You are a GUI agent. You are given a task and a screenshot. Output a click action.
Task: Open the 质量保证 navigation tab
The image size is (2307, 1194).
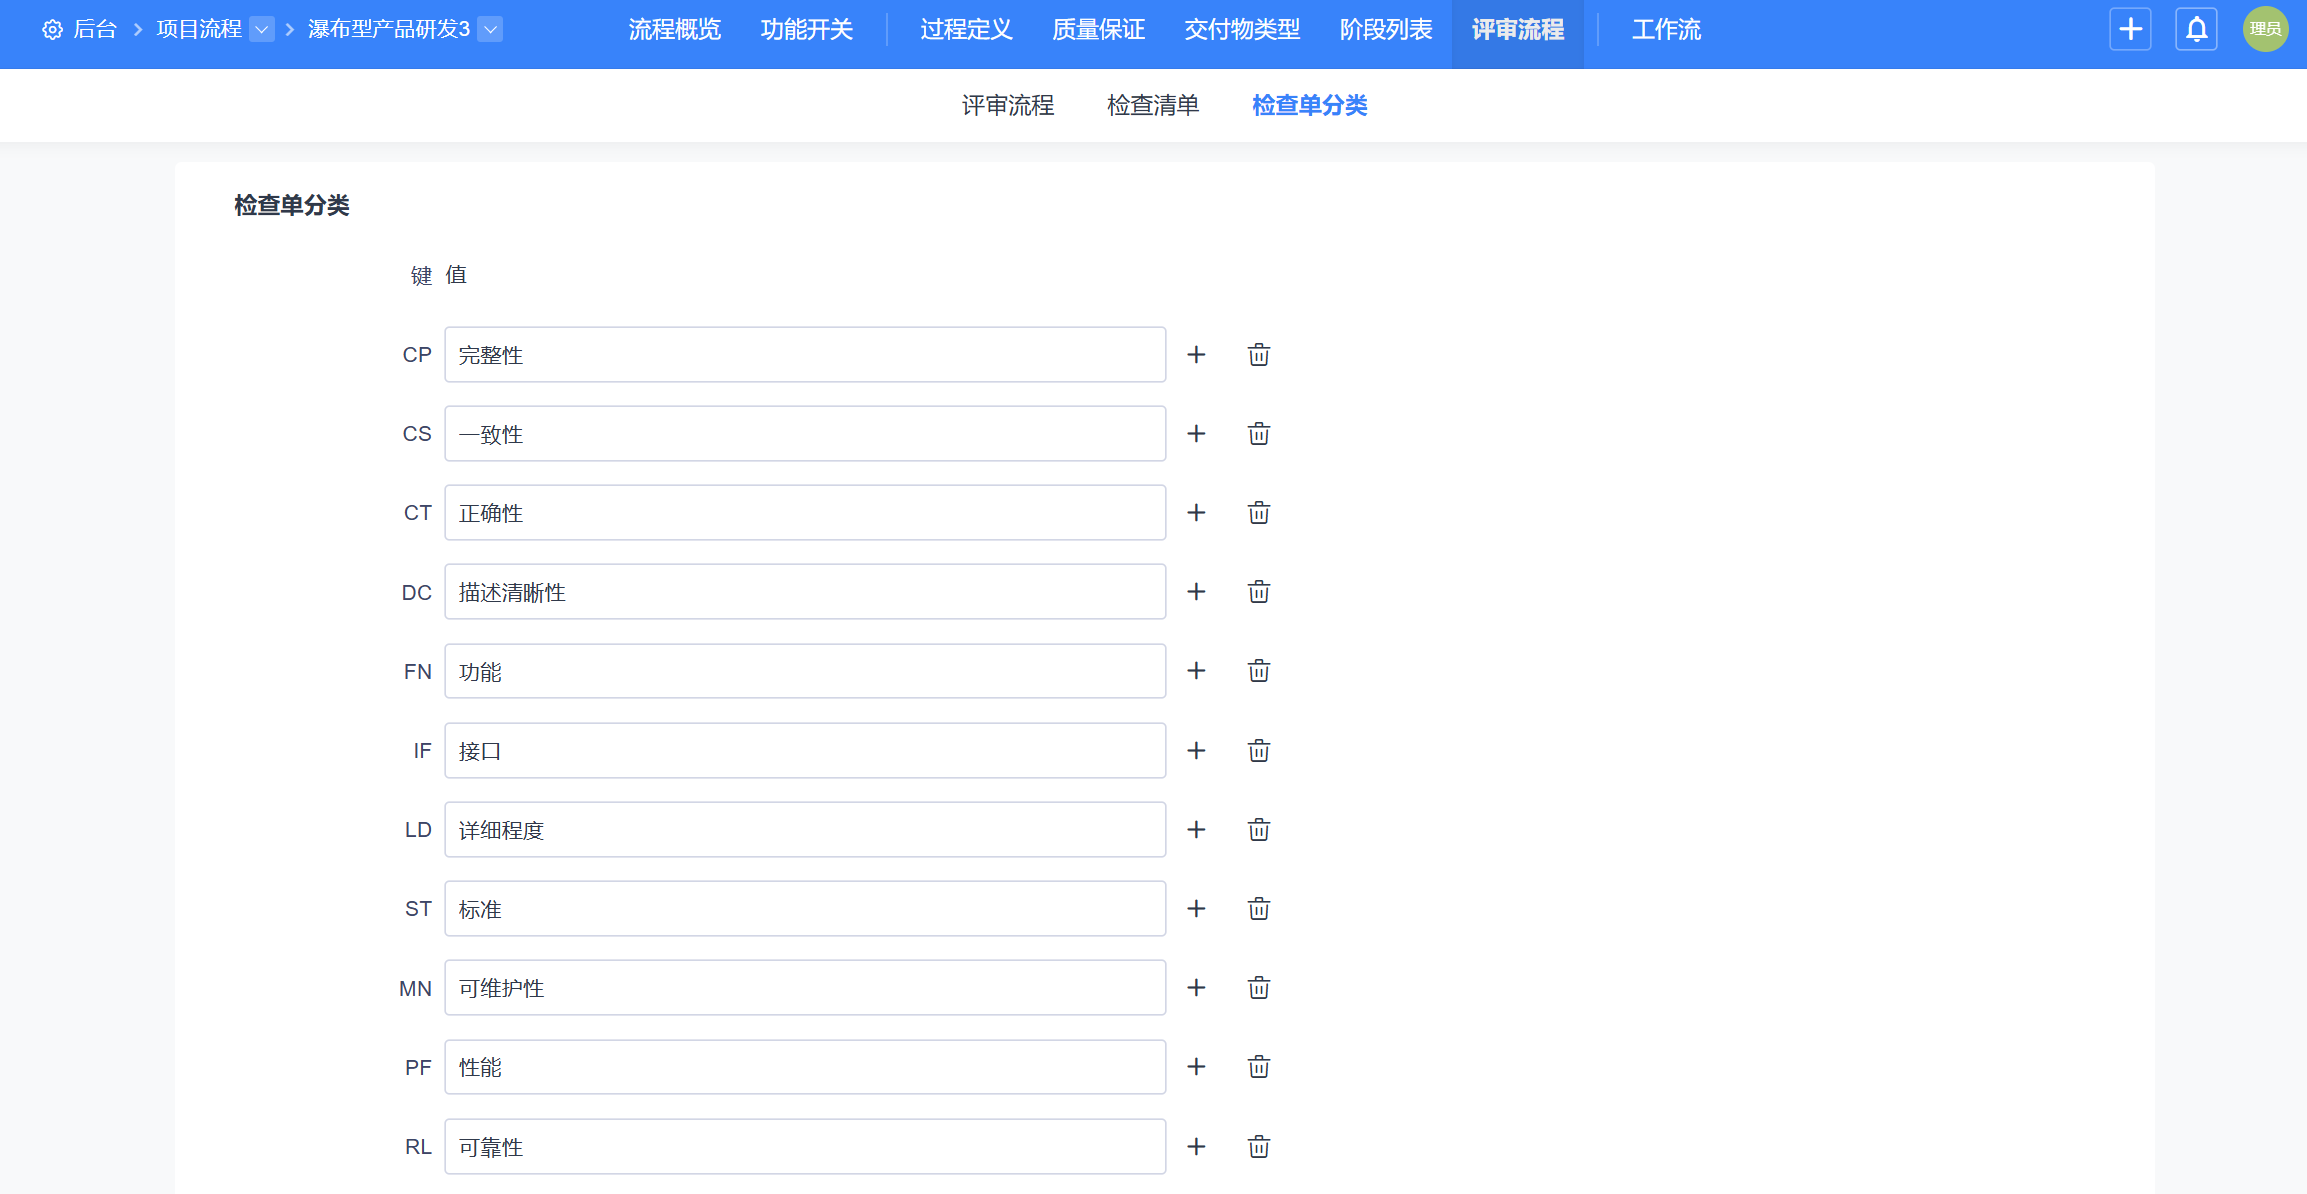pos(1098,30)
